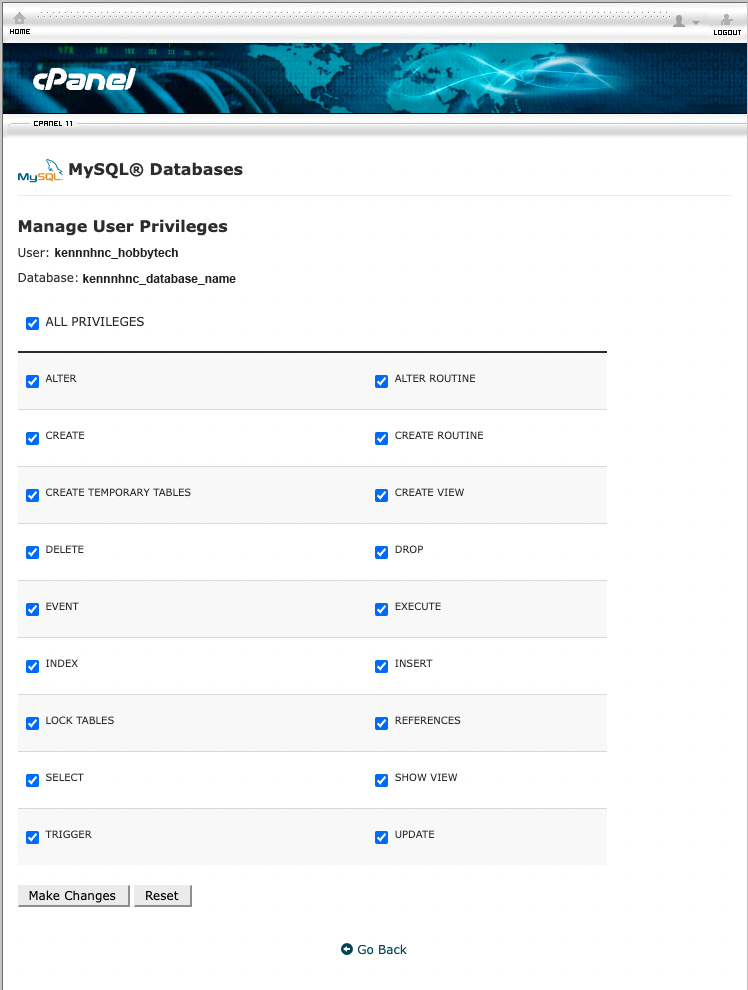Screen dimensions: 748x990
Task: Click the LOGOUT text label
Action: click(x=727, y=33)
